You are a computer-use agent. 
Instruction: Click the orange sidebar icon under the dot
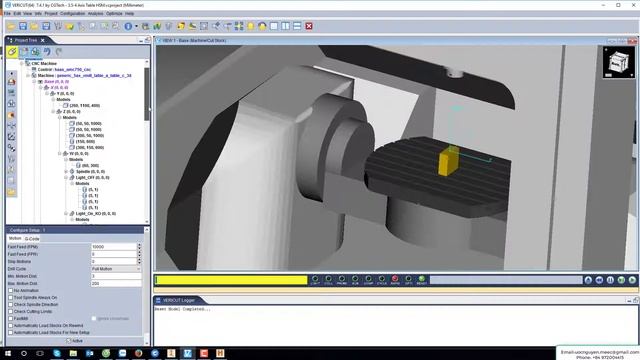tap(11, 82)
